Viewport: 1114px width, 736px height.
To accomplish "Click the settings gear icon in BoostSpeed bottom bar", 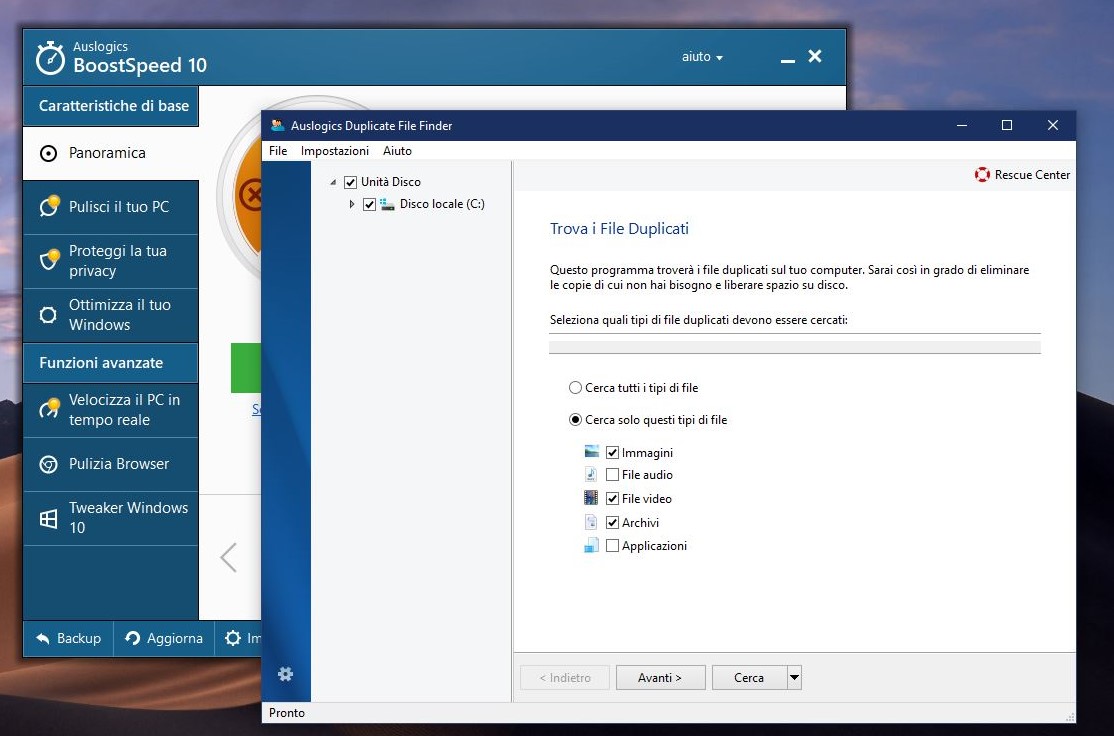I will (x=233, y=638).
